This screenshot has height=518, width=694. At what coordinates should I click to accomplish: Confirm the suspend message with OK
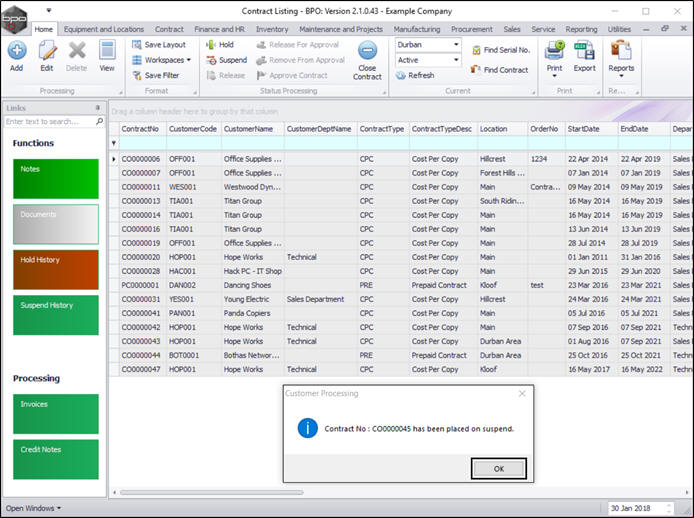(498, 468)
